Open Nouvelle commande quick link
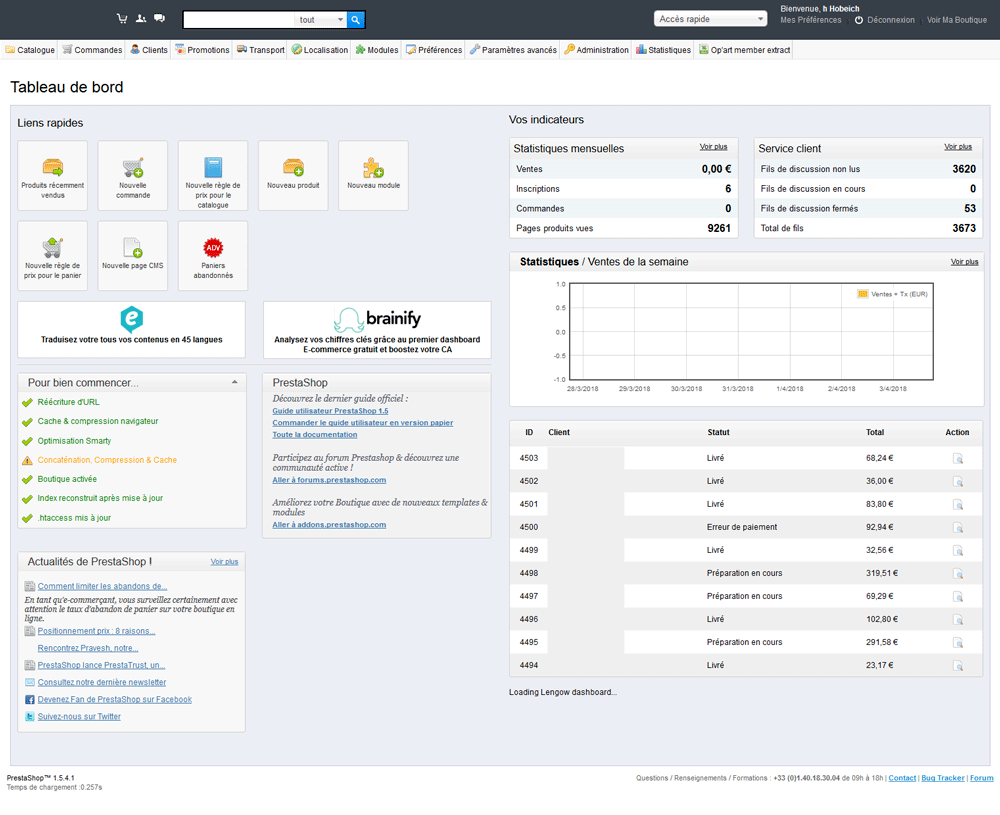Image resolution: width=1000 pixels, height=815 pixels. 133,175
